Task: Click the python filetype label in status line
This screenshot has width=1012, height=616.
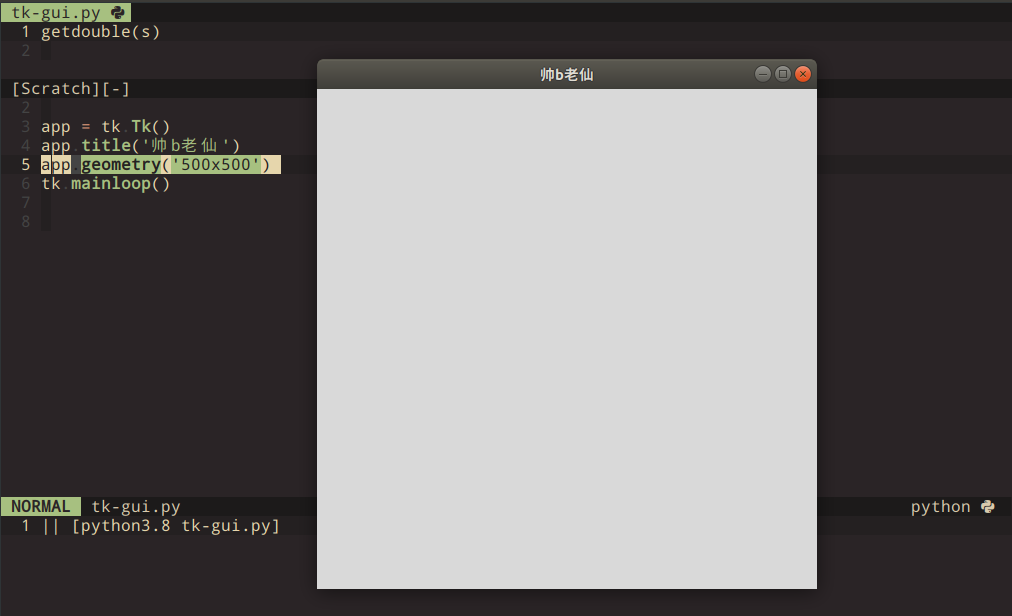Action: pyautogui.click(x=940, y=507)
